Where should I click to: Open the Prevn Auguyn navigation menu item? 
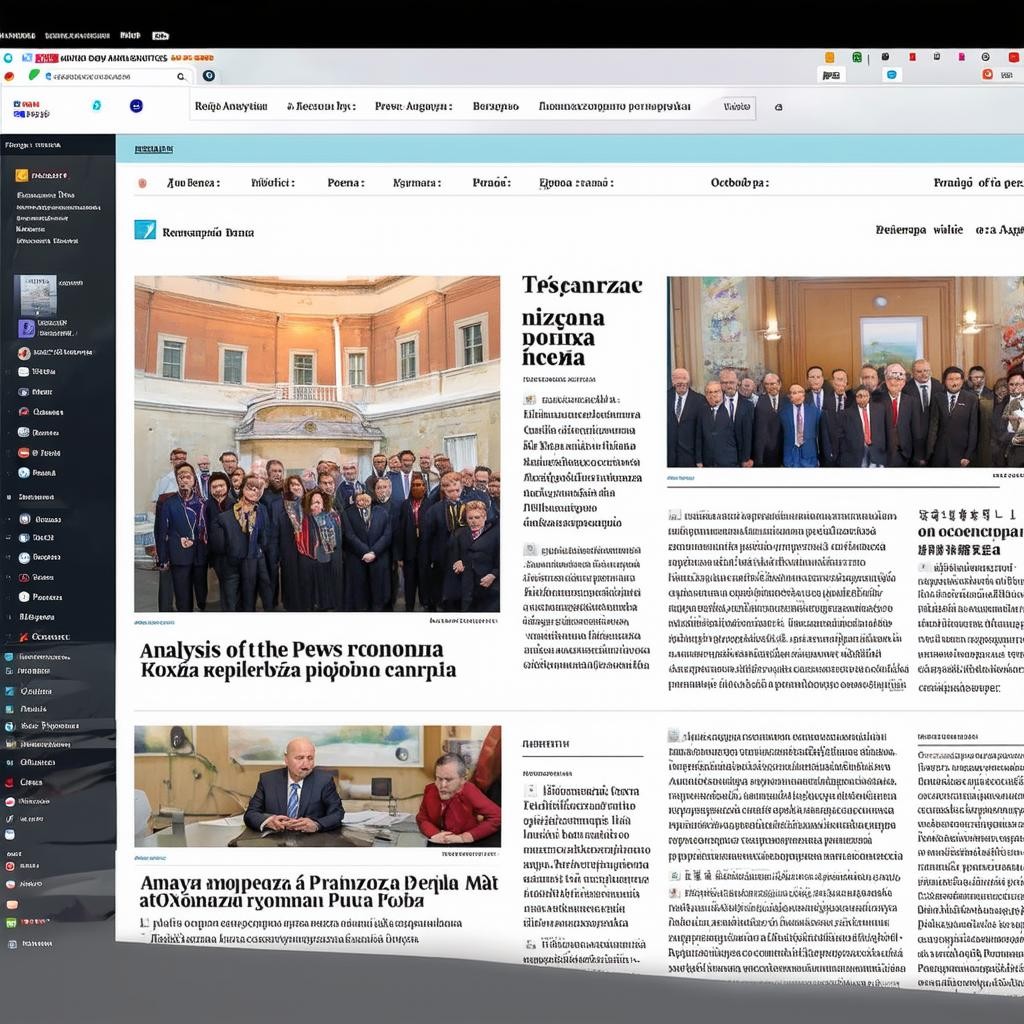413,106
